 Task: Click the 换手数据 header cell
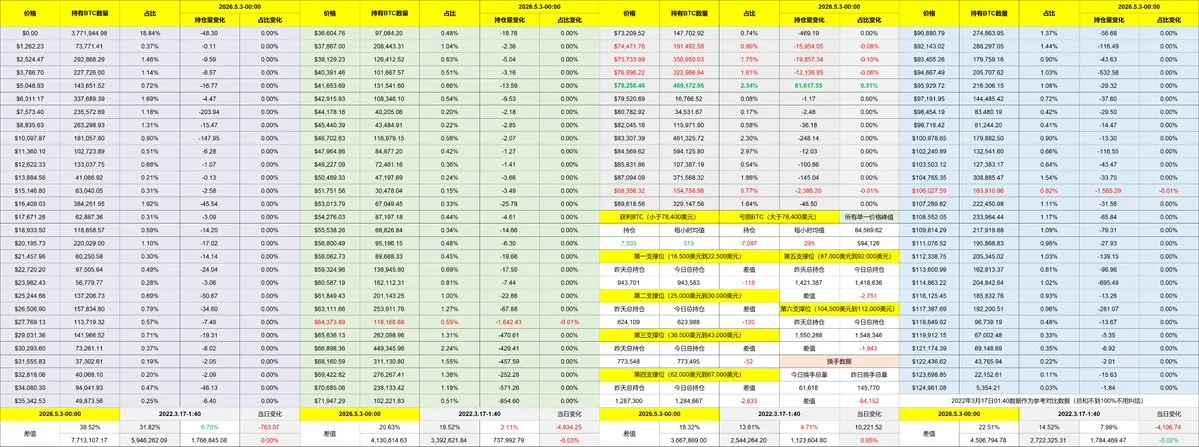840,360
